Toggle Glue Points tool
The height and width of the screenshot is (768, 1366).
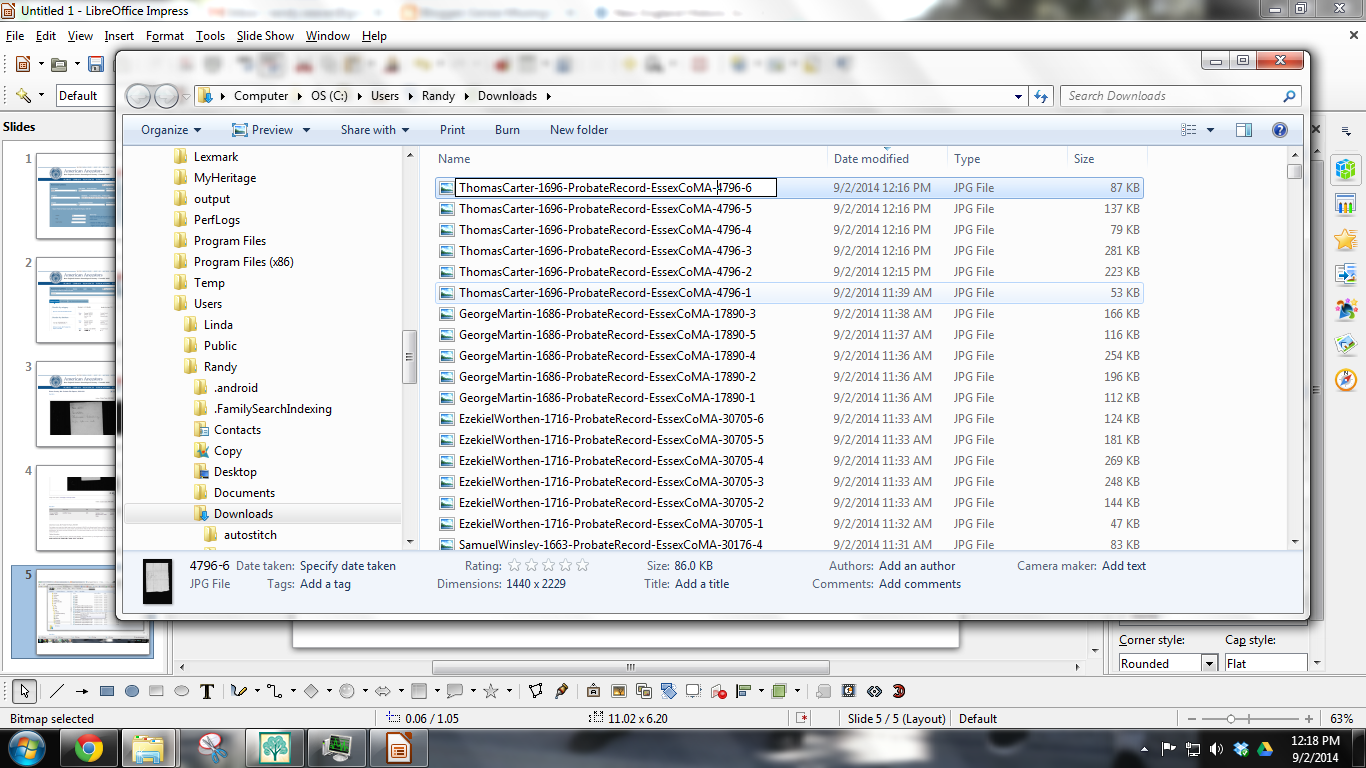pyautogui.click(x=561, y=690)
